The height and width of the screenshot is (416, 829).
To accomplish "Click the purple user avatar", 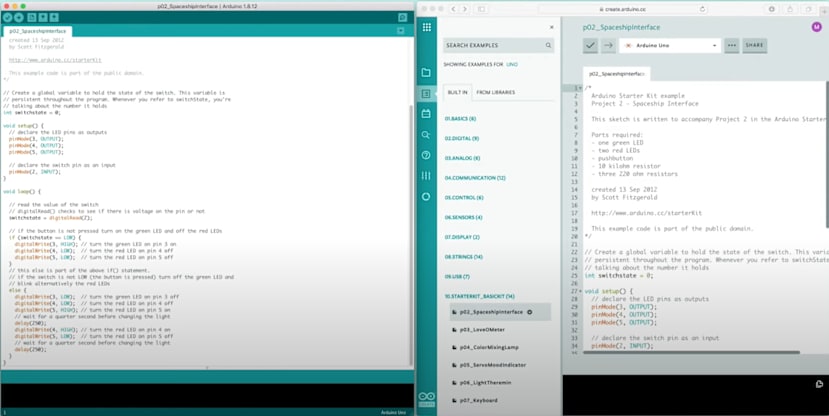I will pyautogui.click(x=816, y=26).
